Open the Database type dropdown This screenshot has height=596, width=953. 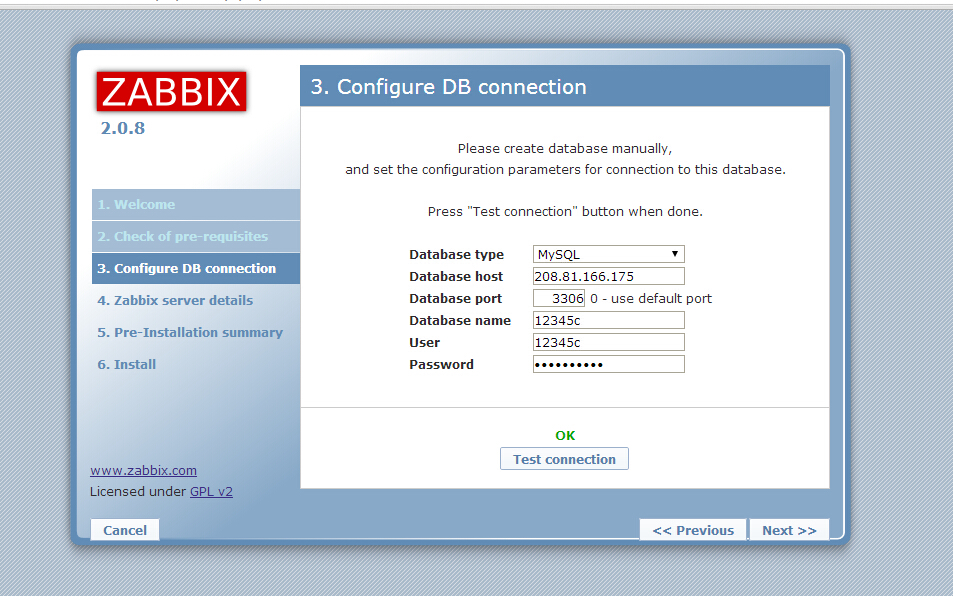[608, 254]
